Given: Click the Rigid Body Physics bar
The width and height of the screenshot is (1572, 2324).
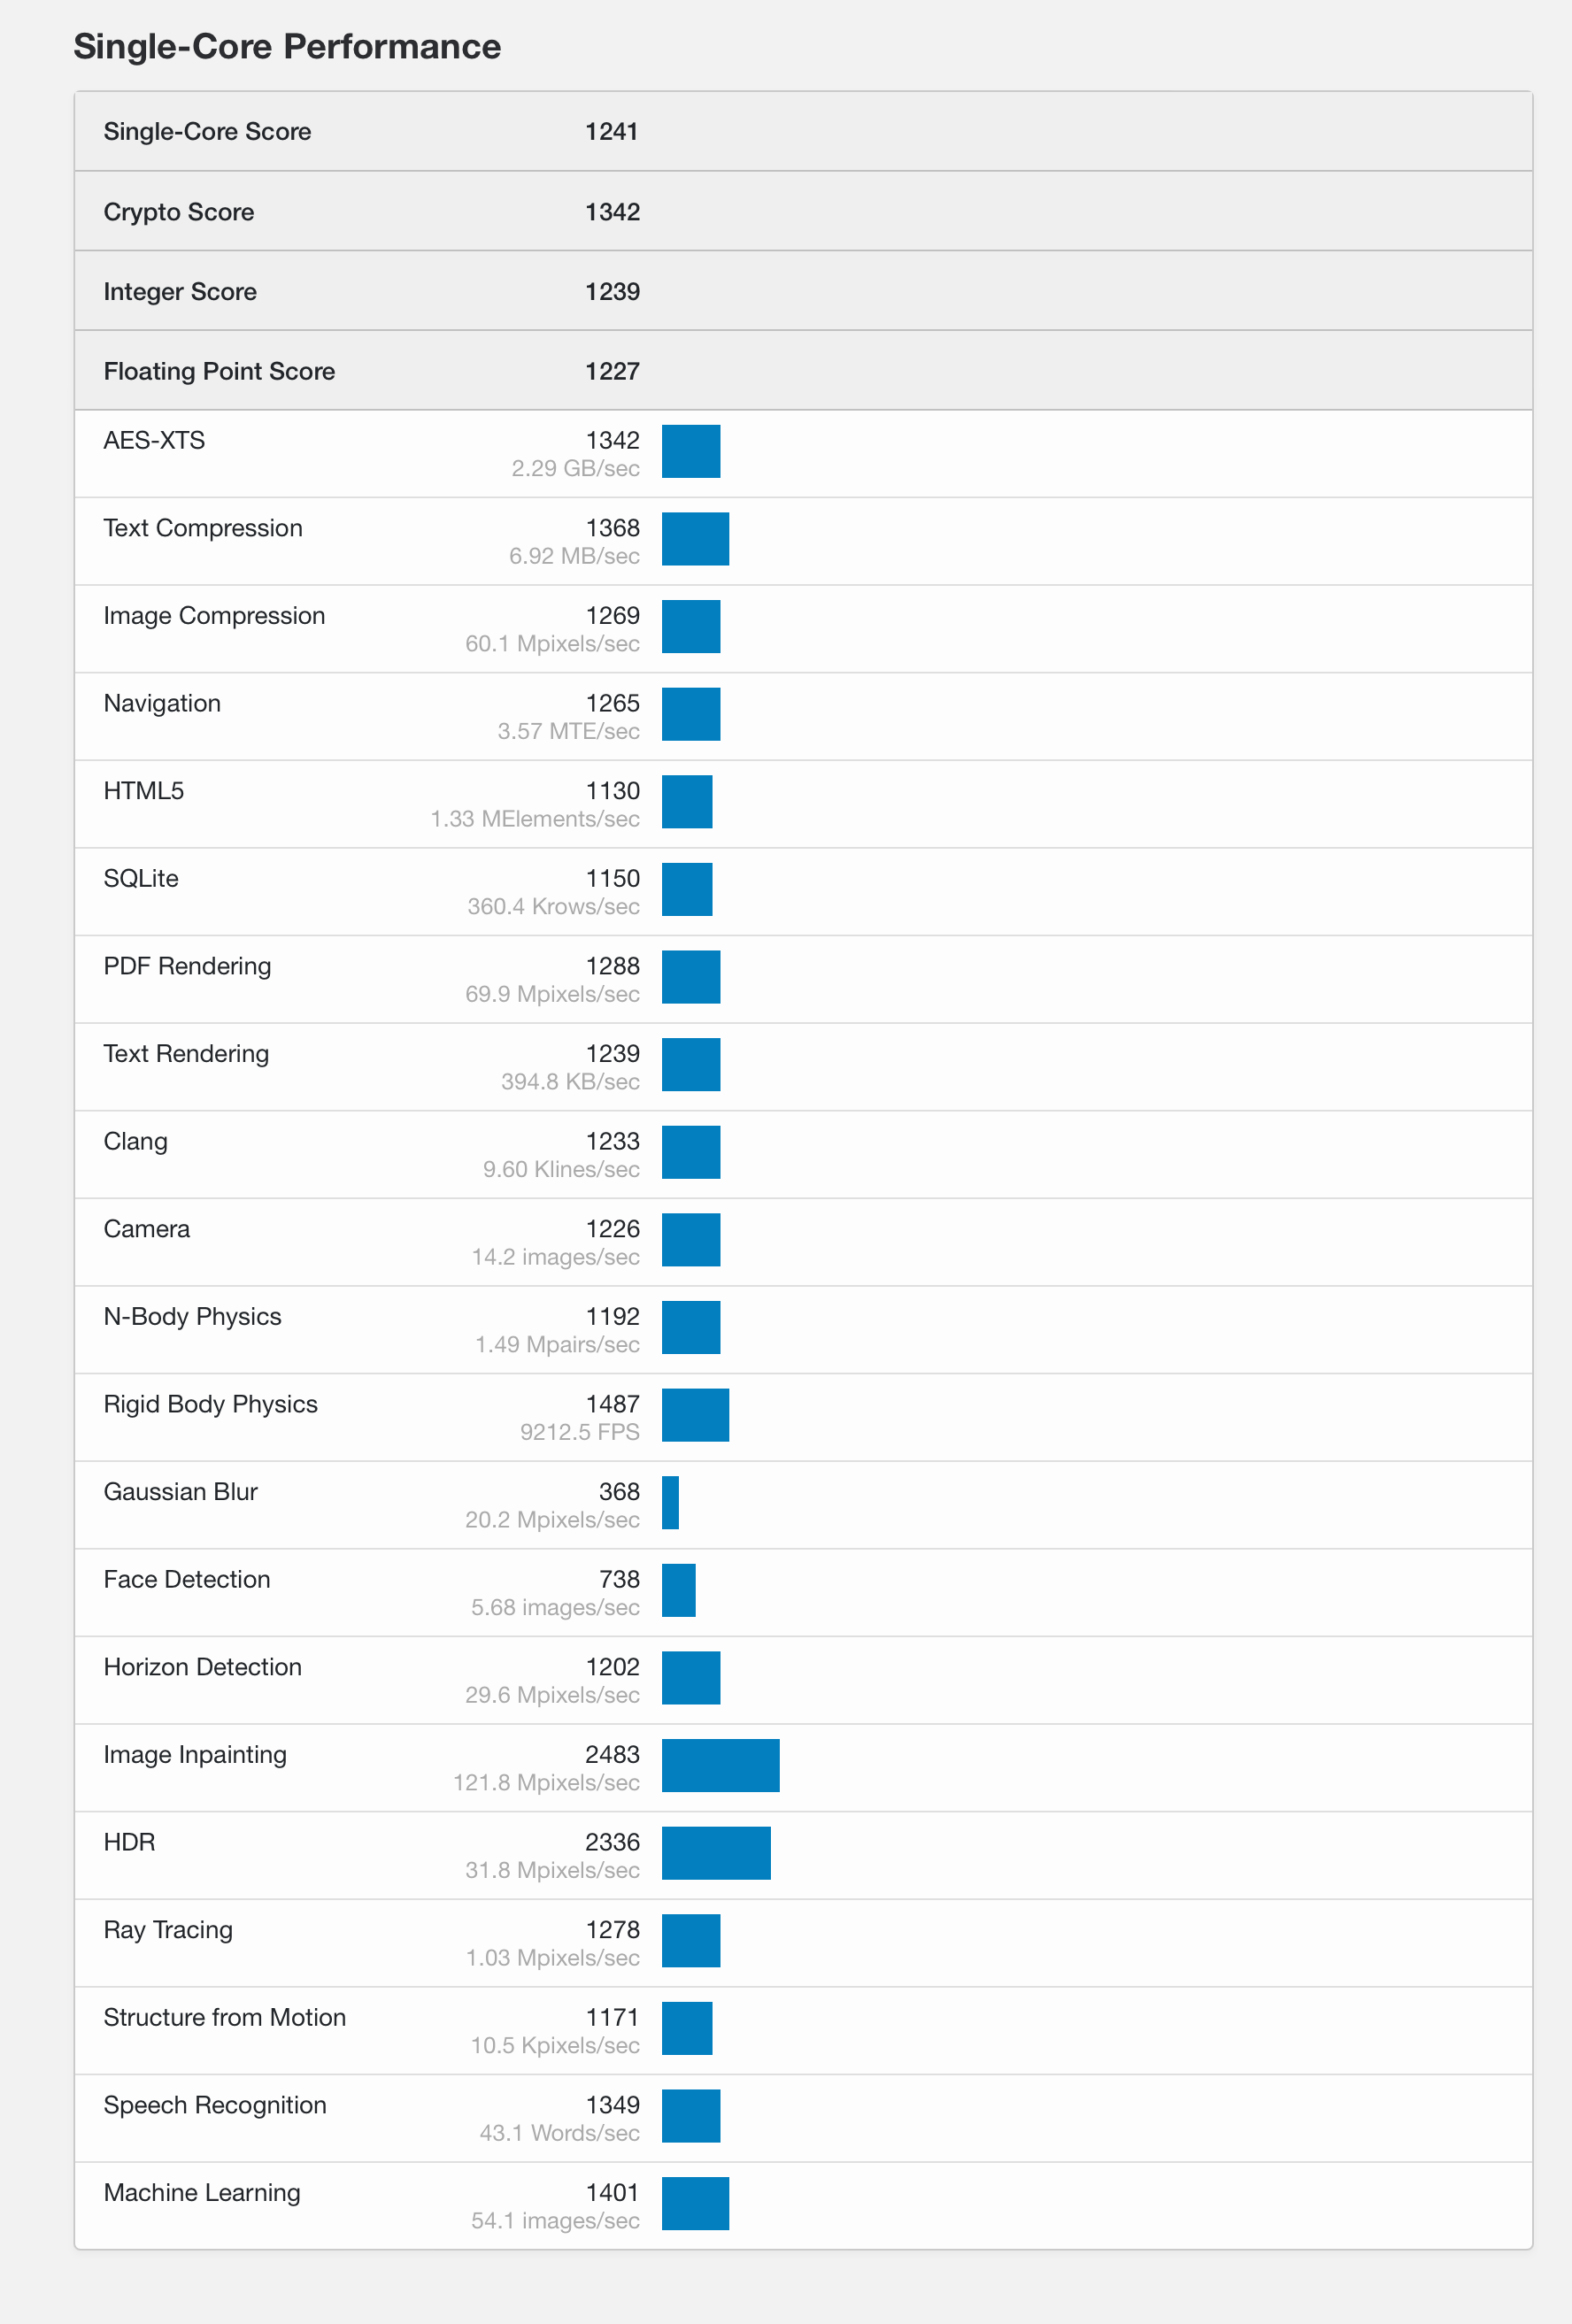Looking at the screenshot, I should coord(695,1415).
